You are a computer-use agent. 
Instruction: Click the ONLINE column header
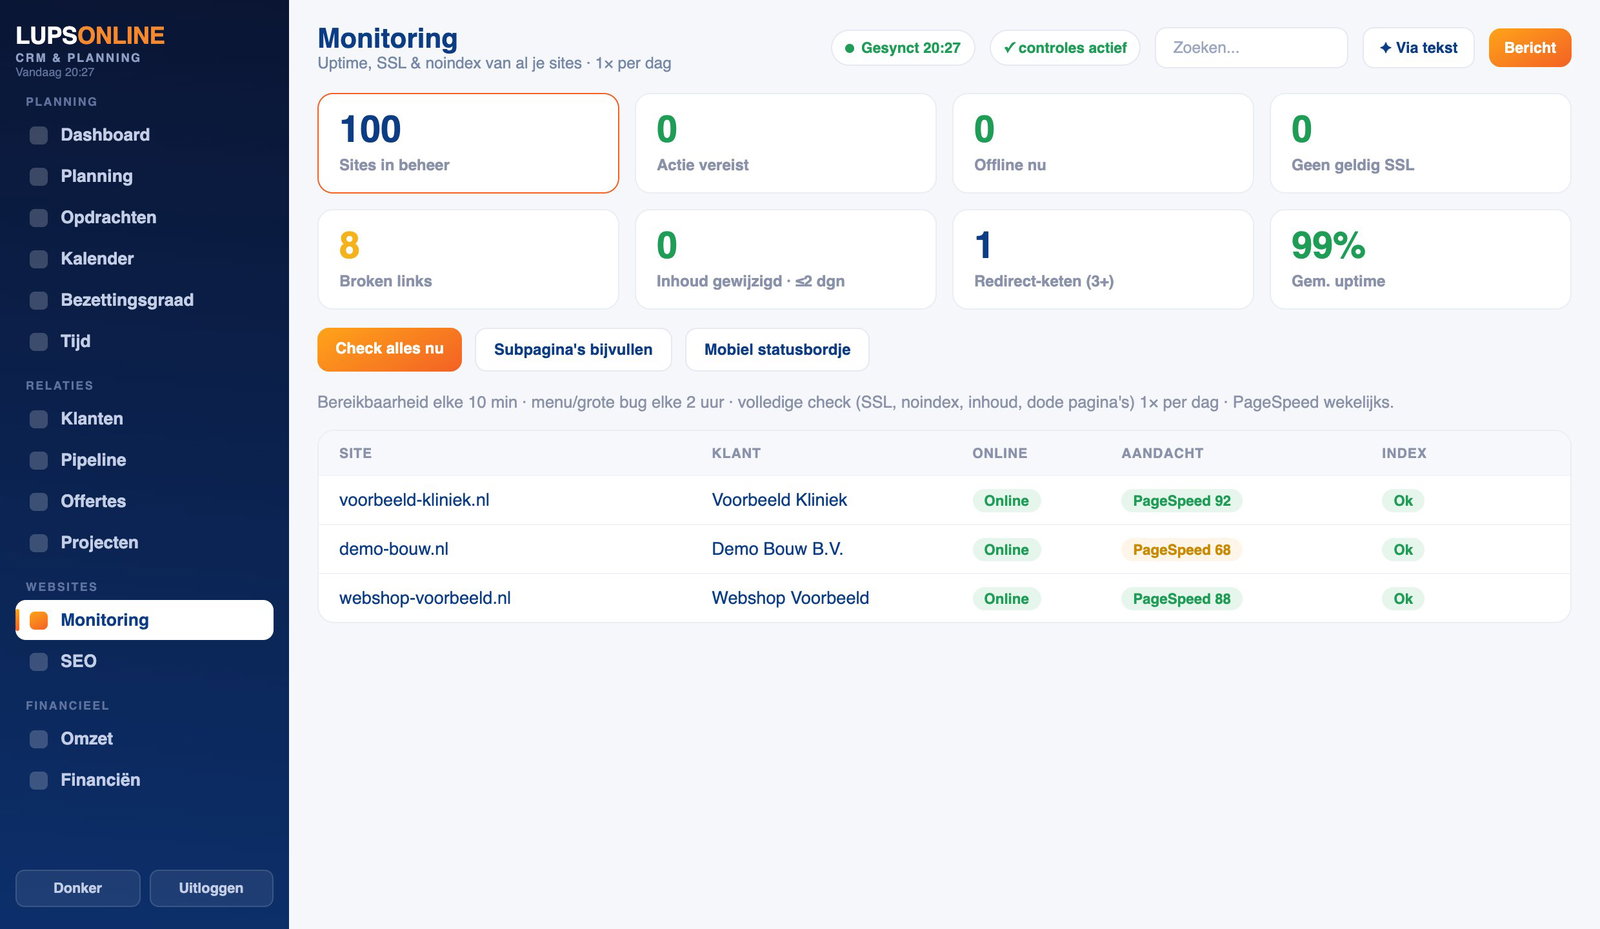coord(1000,453)
